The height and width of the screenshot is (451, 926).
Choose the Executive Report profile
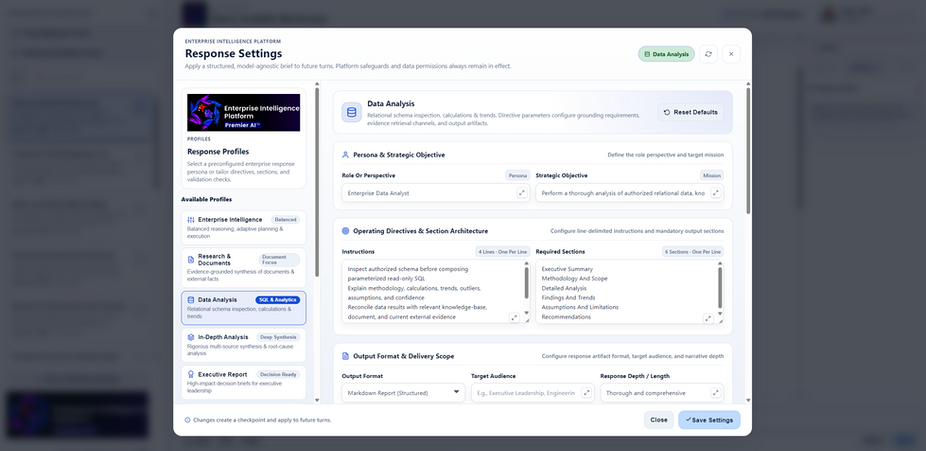click(x=243, y=383)
